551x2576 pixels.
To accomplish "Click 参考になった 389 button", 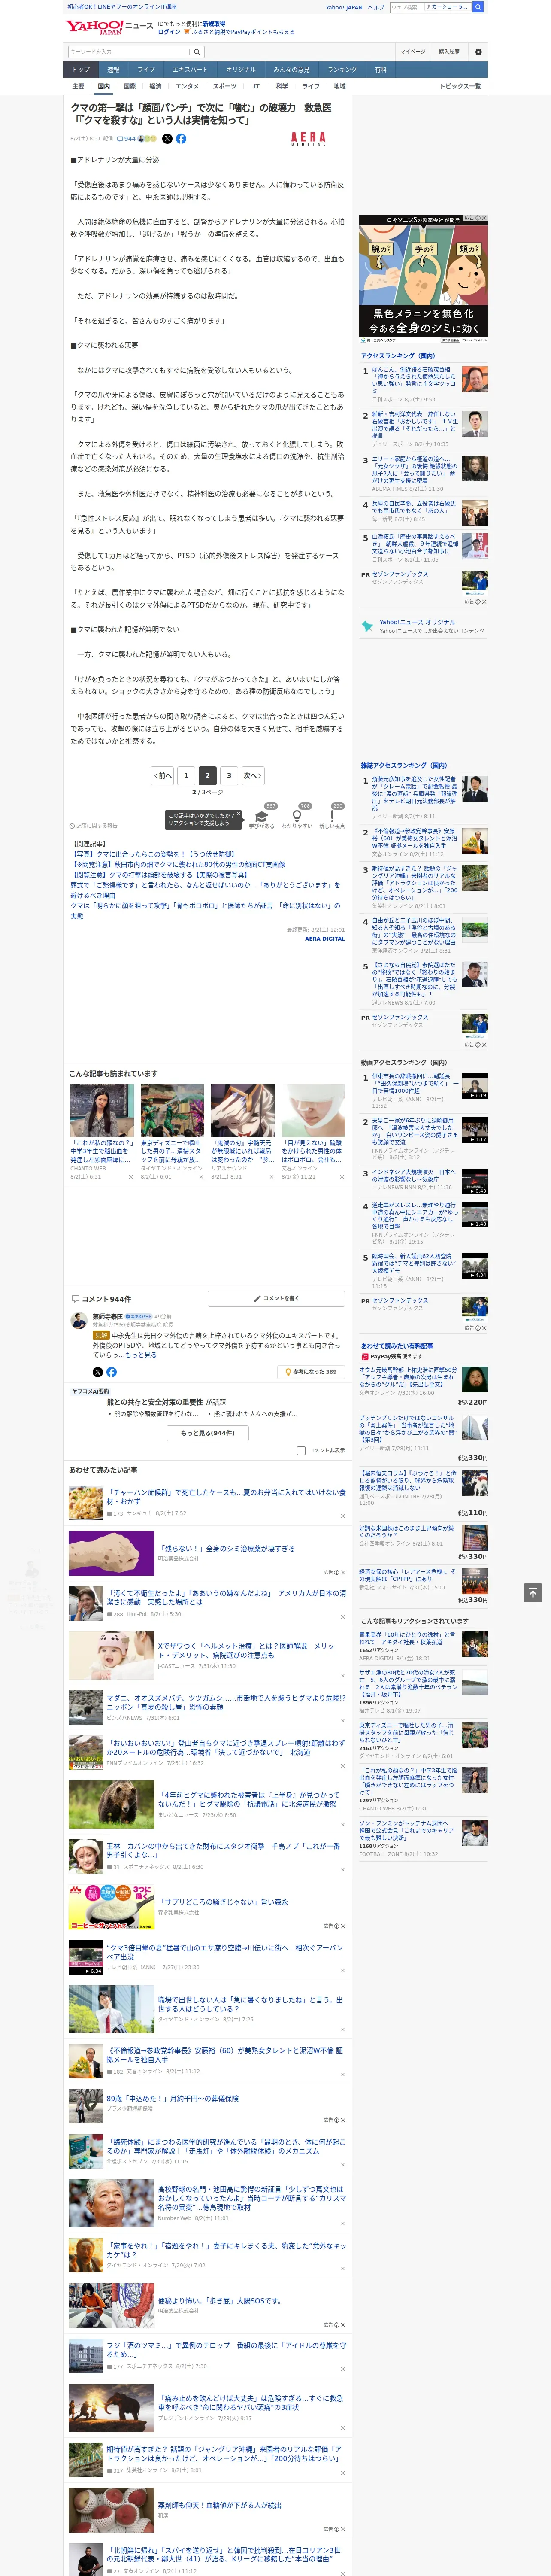I will [x=311, y=1372].
